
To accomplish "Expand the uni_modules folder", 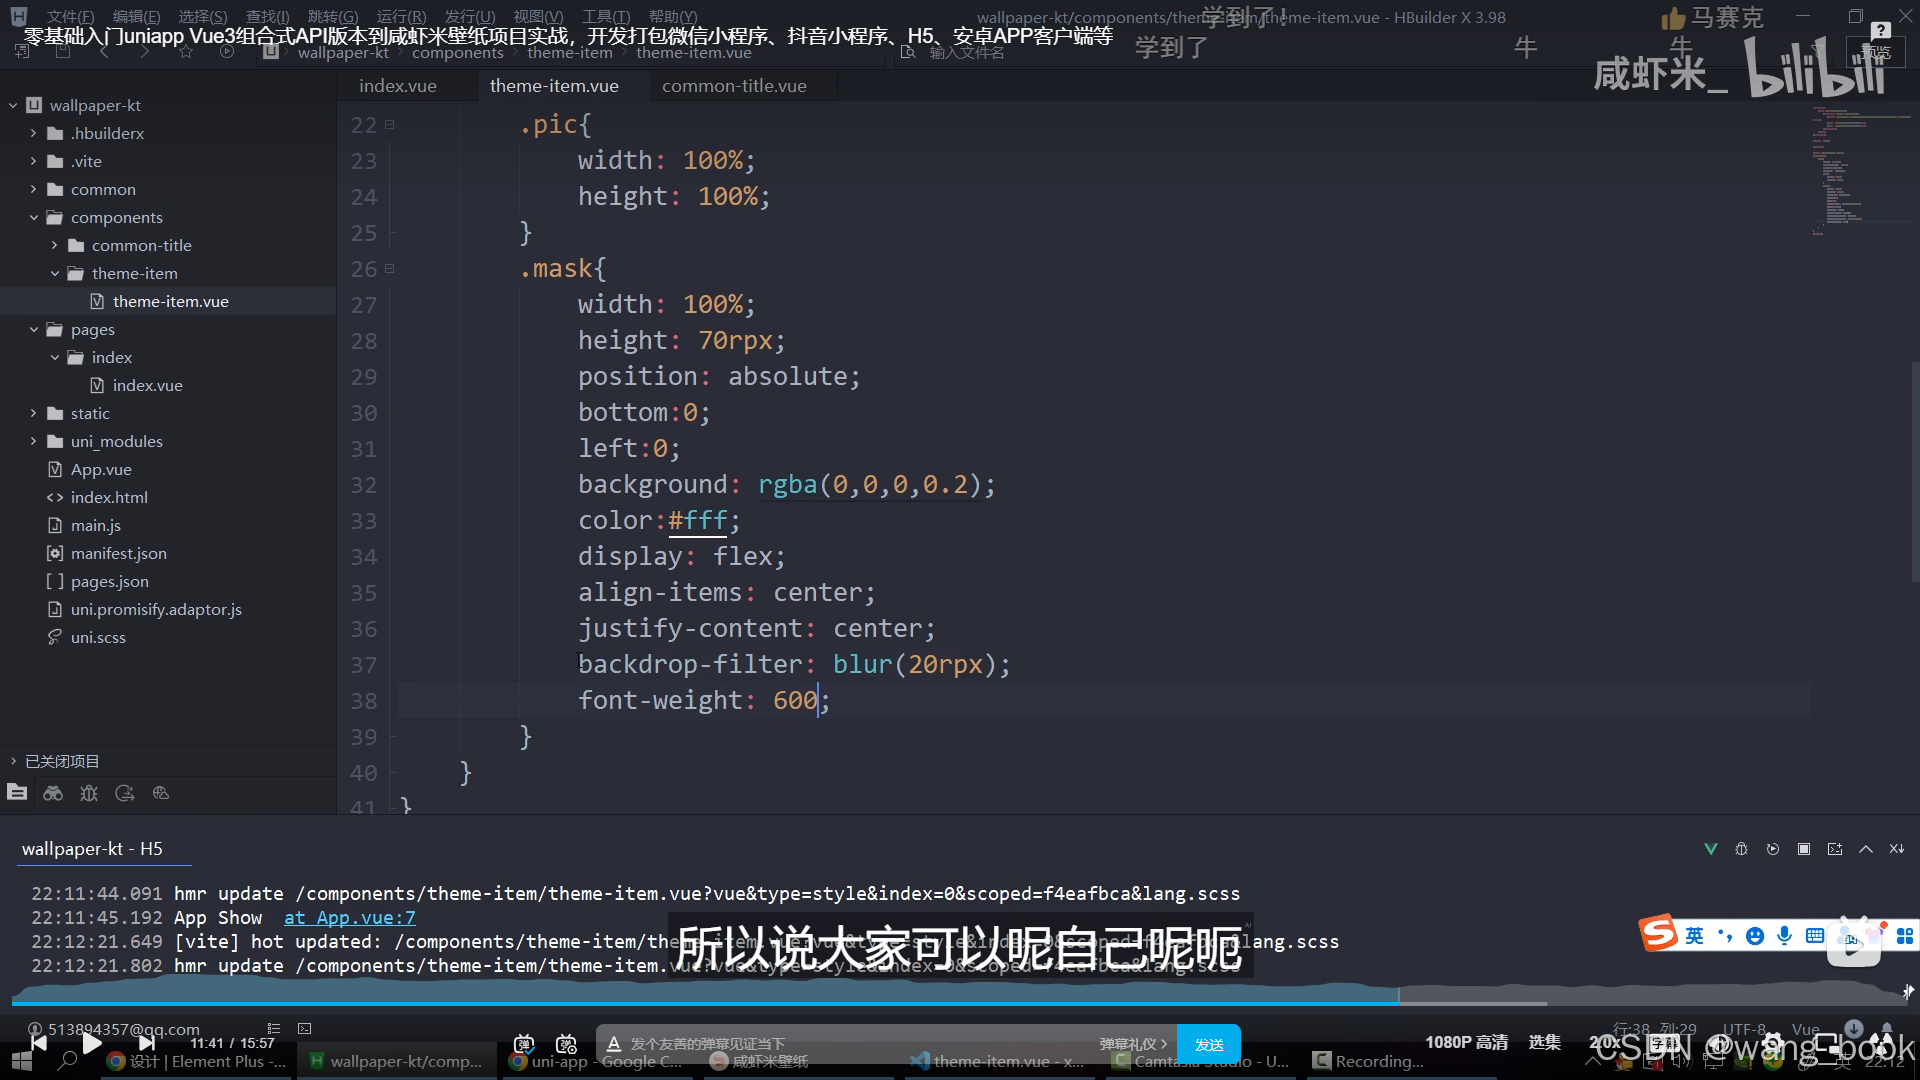I will [x=33, y=441].
